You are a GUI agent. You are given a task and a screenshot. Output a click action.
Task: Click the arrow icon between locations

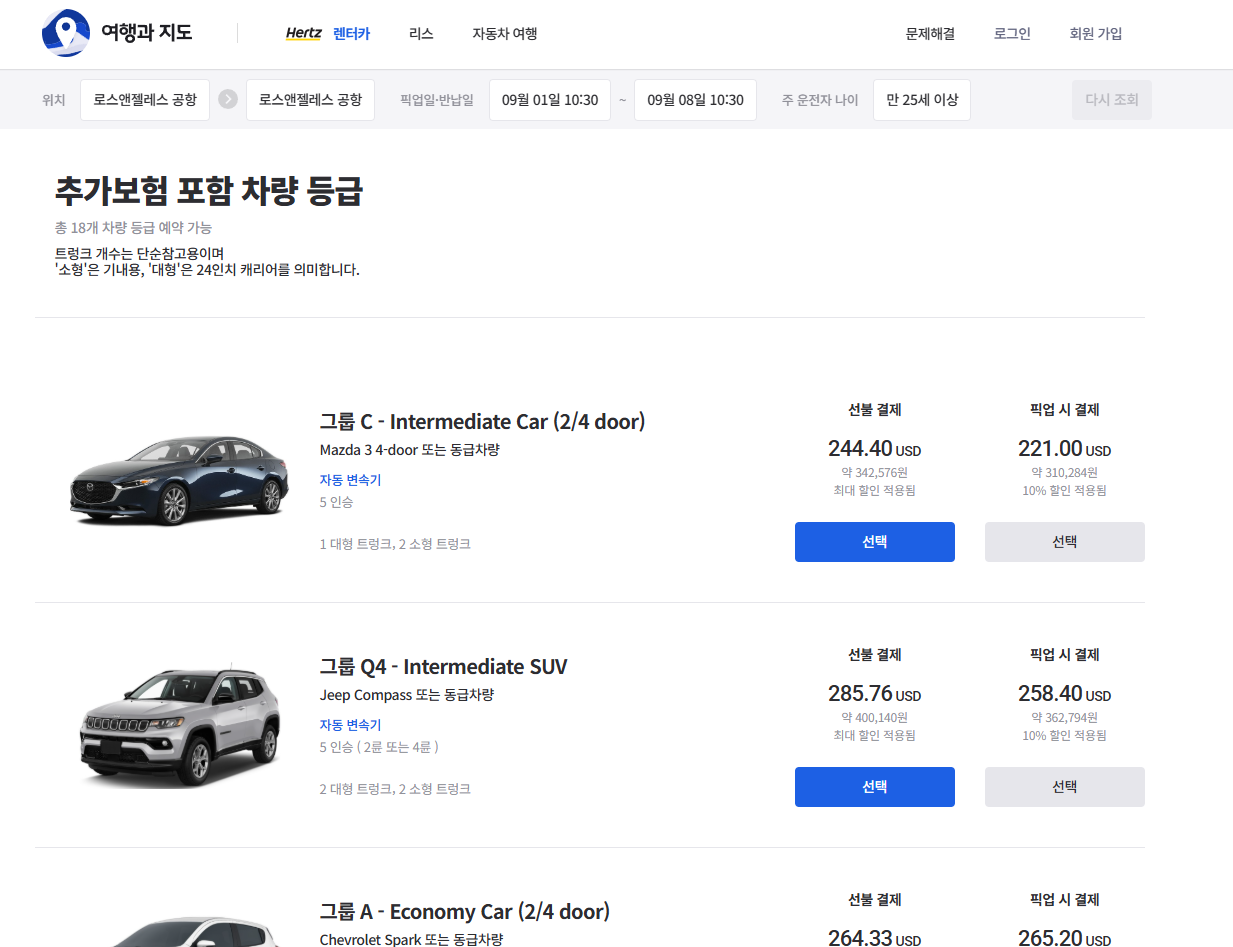(228, 100)
